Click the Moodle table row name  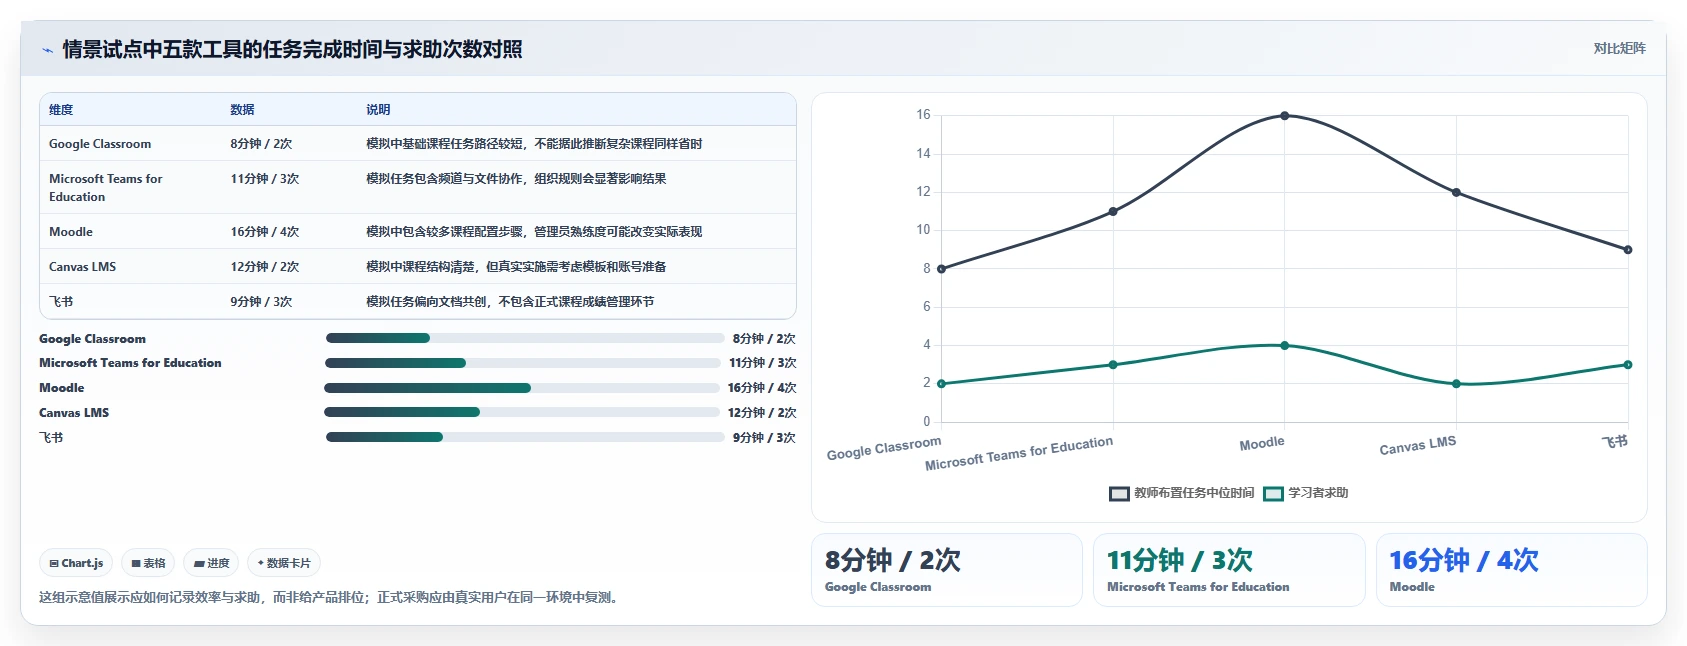pyautogui.click(x=71, y=232)
